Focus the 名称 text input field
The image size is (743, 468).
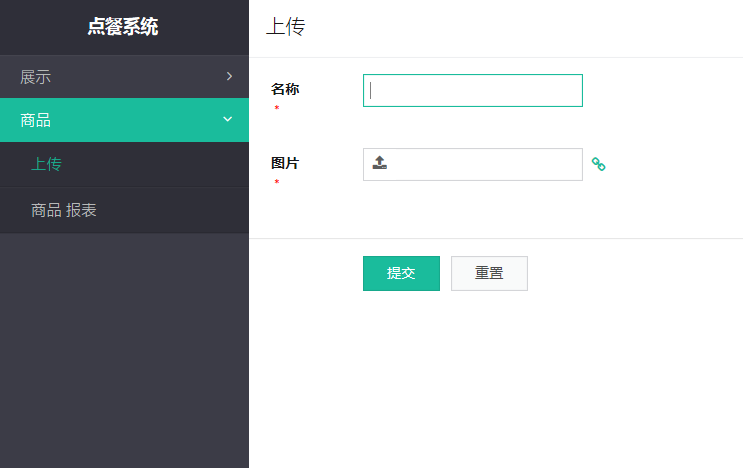point(473,90)
